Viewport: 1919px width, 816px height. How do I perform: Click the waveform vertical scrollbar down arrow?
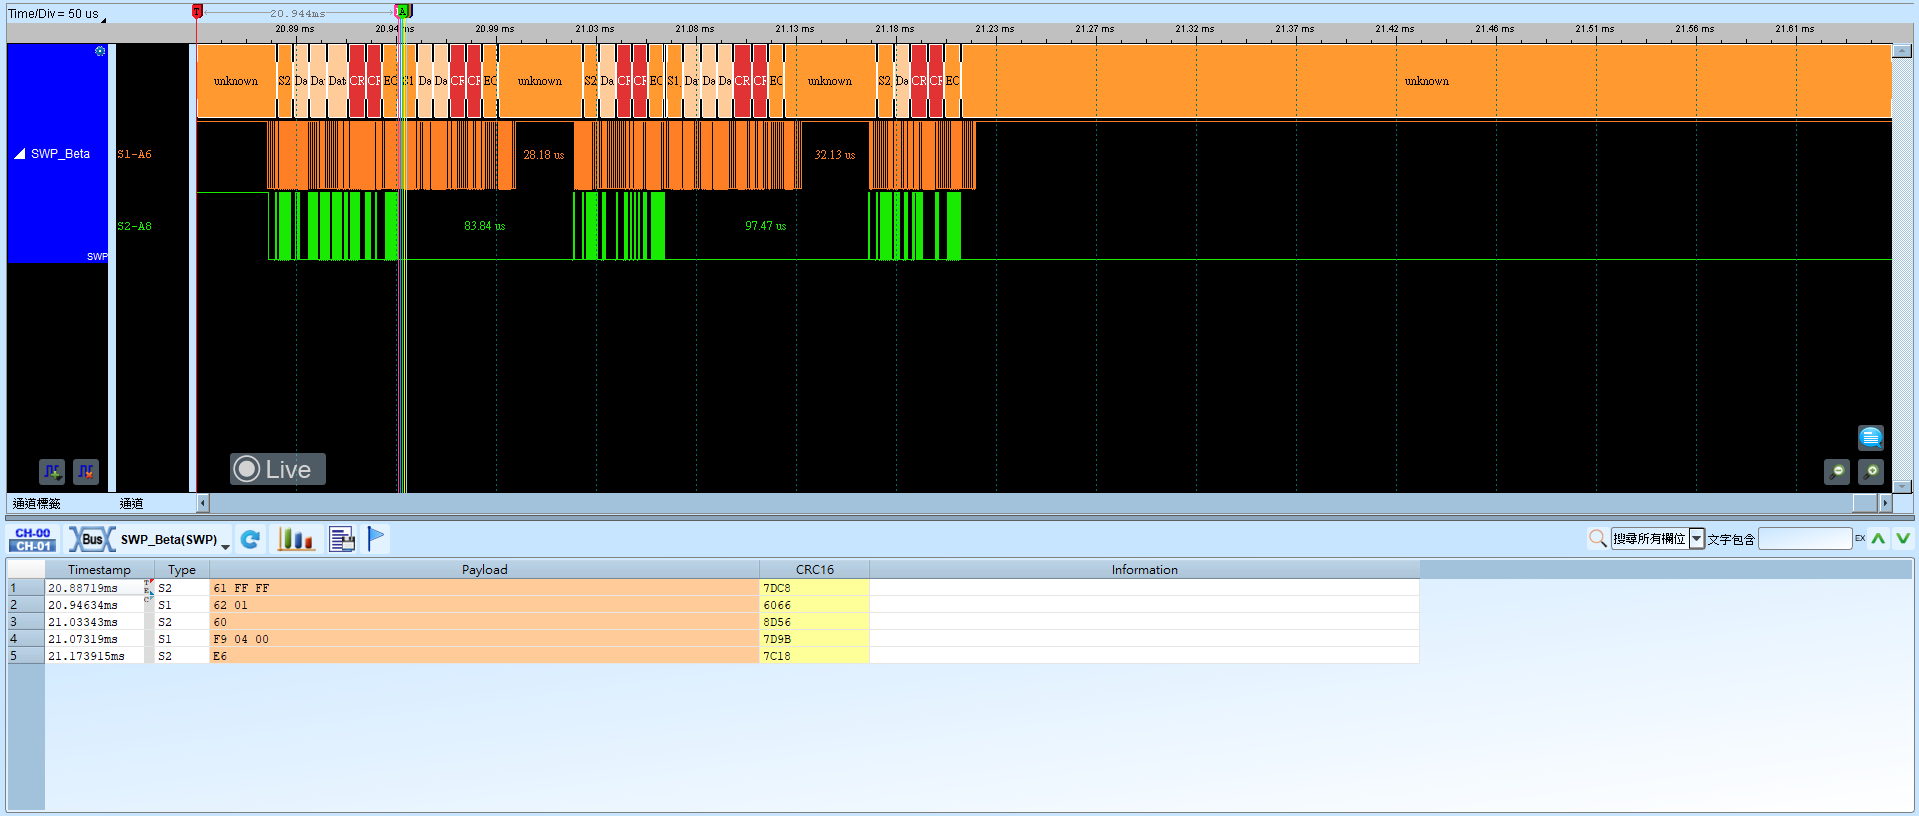1902,487
